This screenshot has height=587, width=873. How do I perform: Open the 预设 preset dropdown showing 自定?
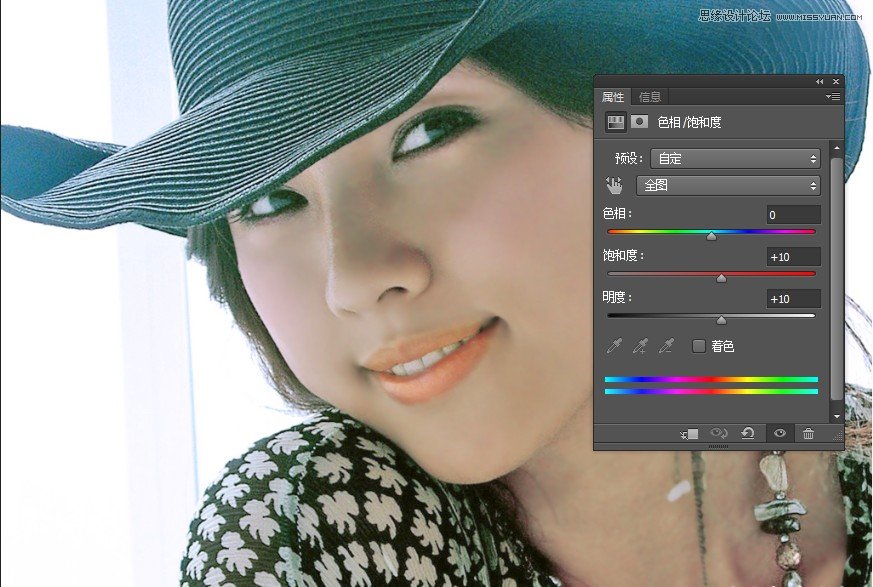tap(735, 158)
